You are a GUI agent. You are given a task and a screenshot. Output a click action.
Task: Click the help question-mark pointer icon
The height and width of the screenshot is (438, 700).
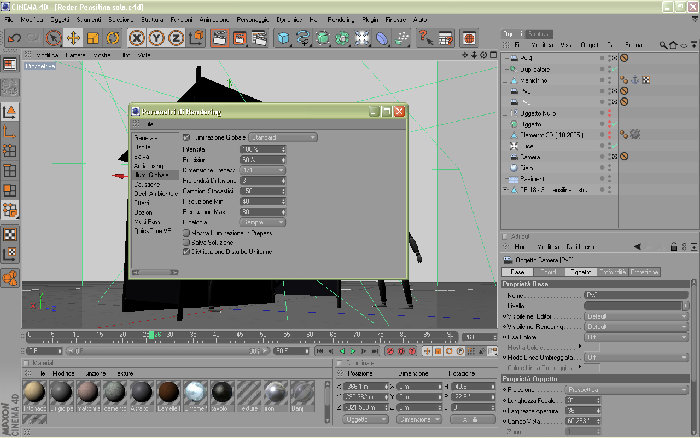[425, 38]
